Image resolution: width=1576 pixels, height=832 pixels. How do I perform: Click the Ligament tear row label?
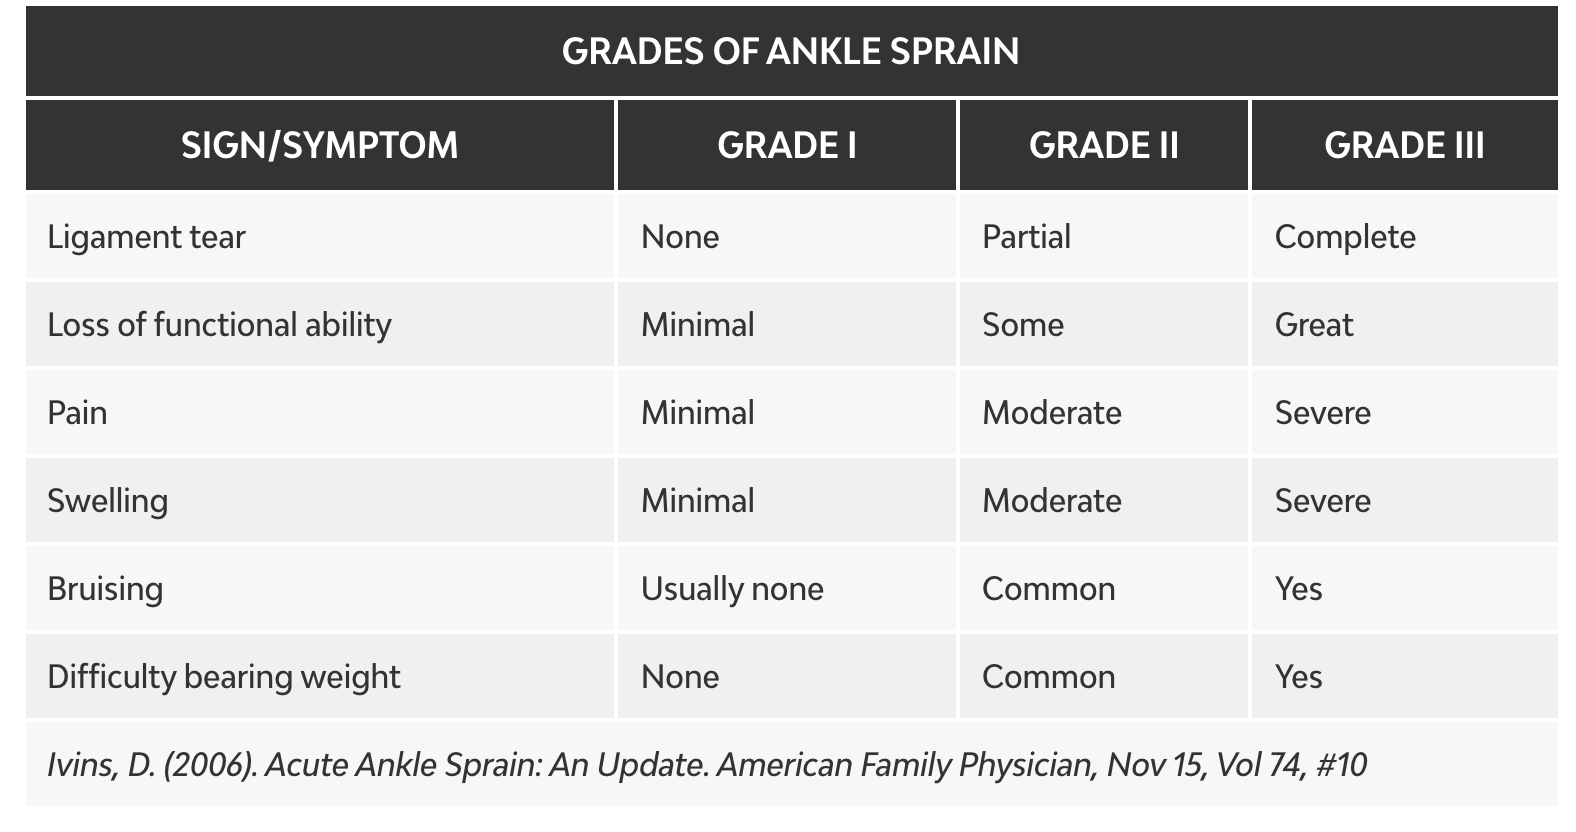click(x=146, y=237)
